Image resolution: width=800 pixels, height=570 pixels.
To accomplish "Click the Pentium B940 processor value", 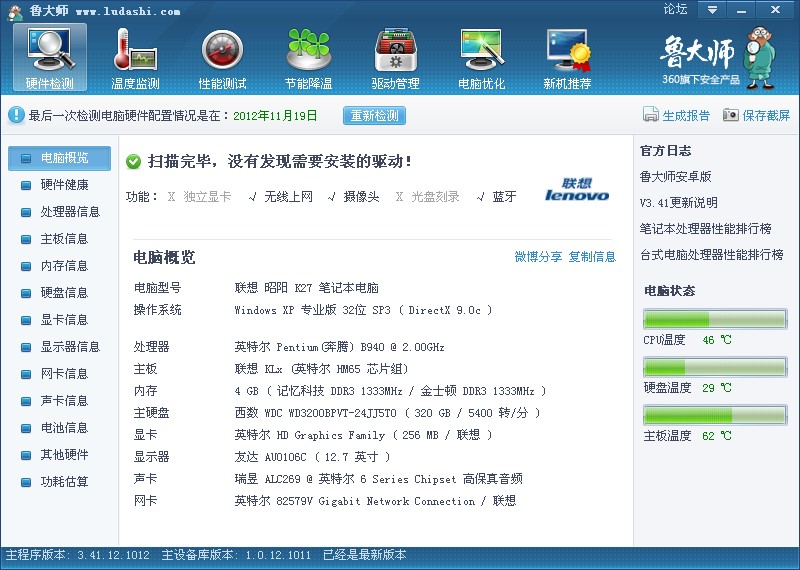I will click(339, 348).
